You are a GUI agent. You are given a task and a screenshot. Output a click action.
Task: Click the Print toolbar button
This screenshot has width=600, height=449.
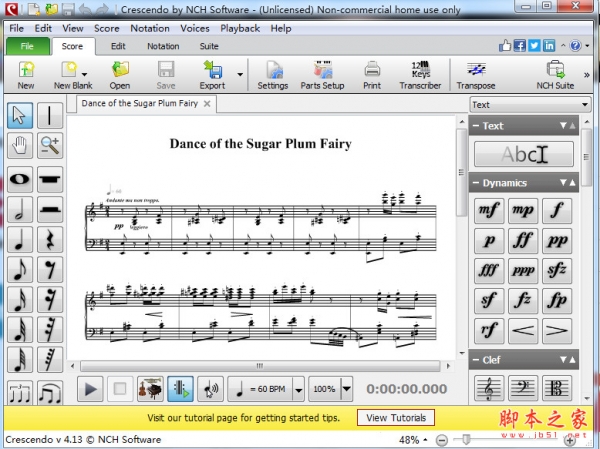pos(372,75)
